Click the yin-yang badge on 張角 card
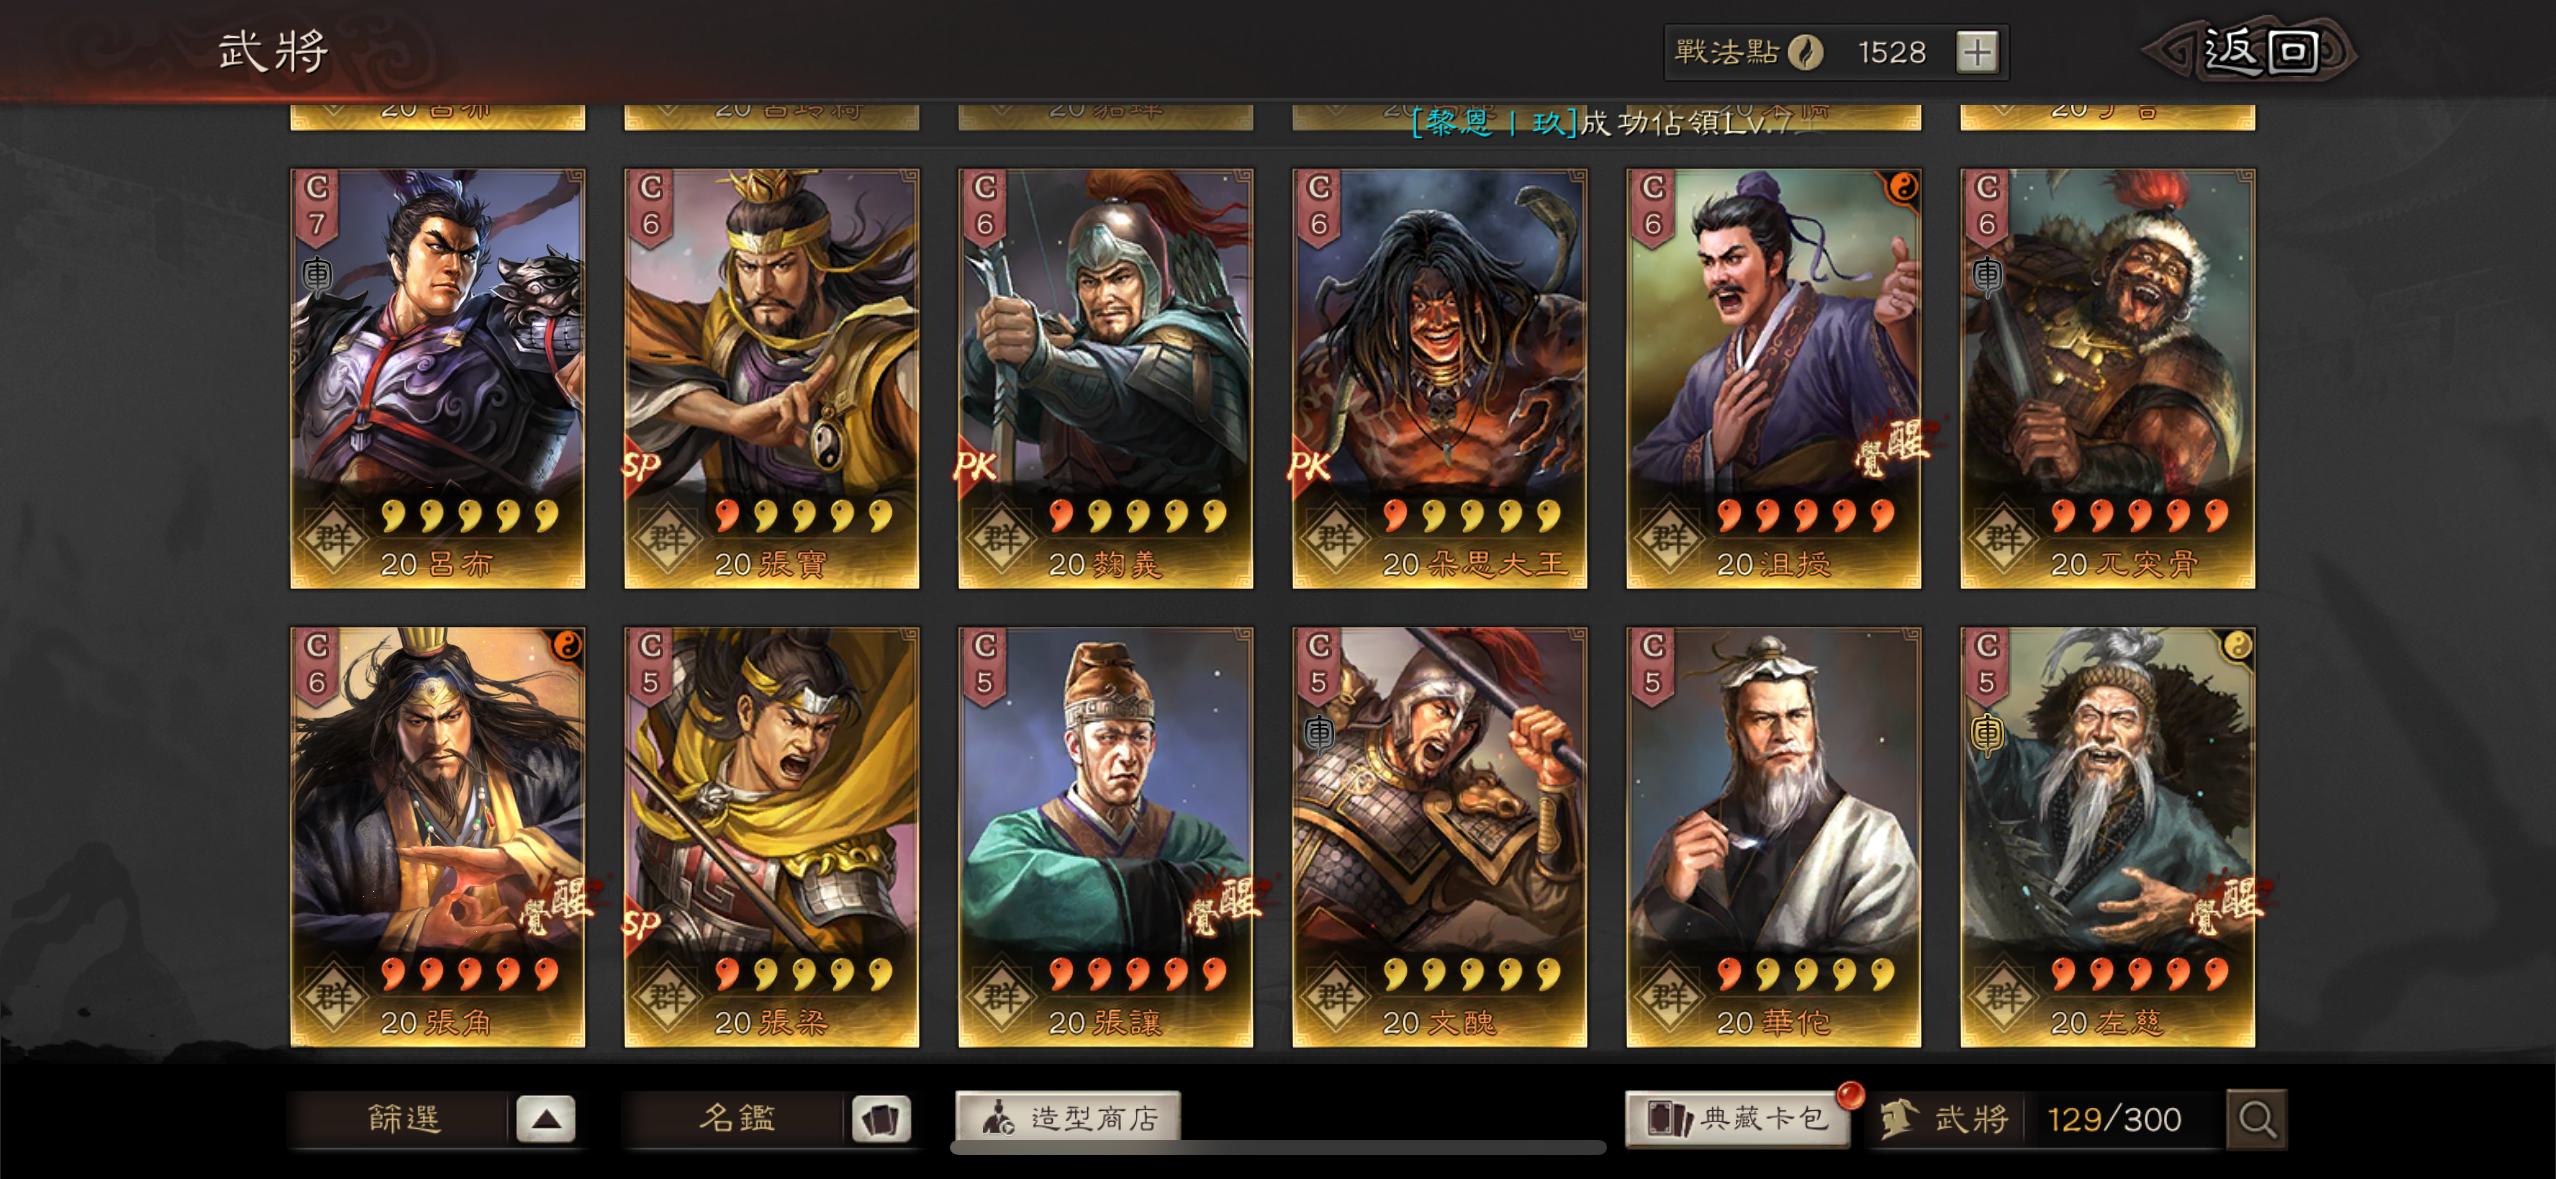 567,645
